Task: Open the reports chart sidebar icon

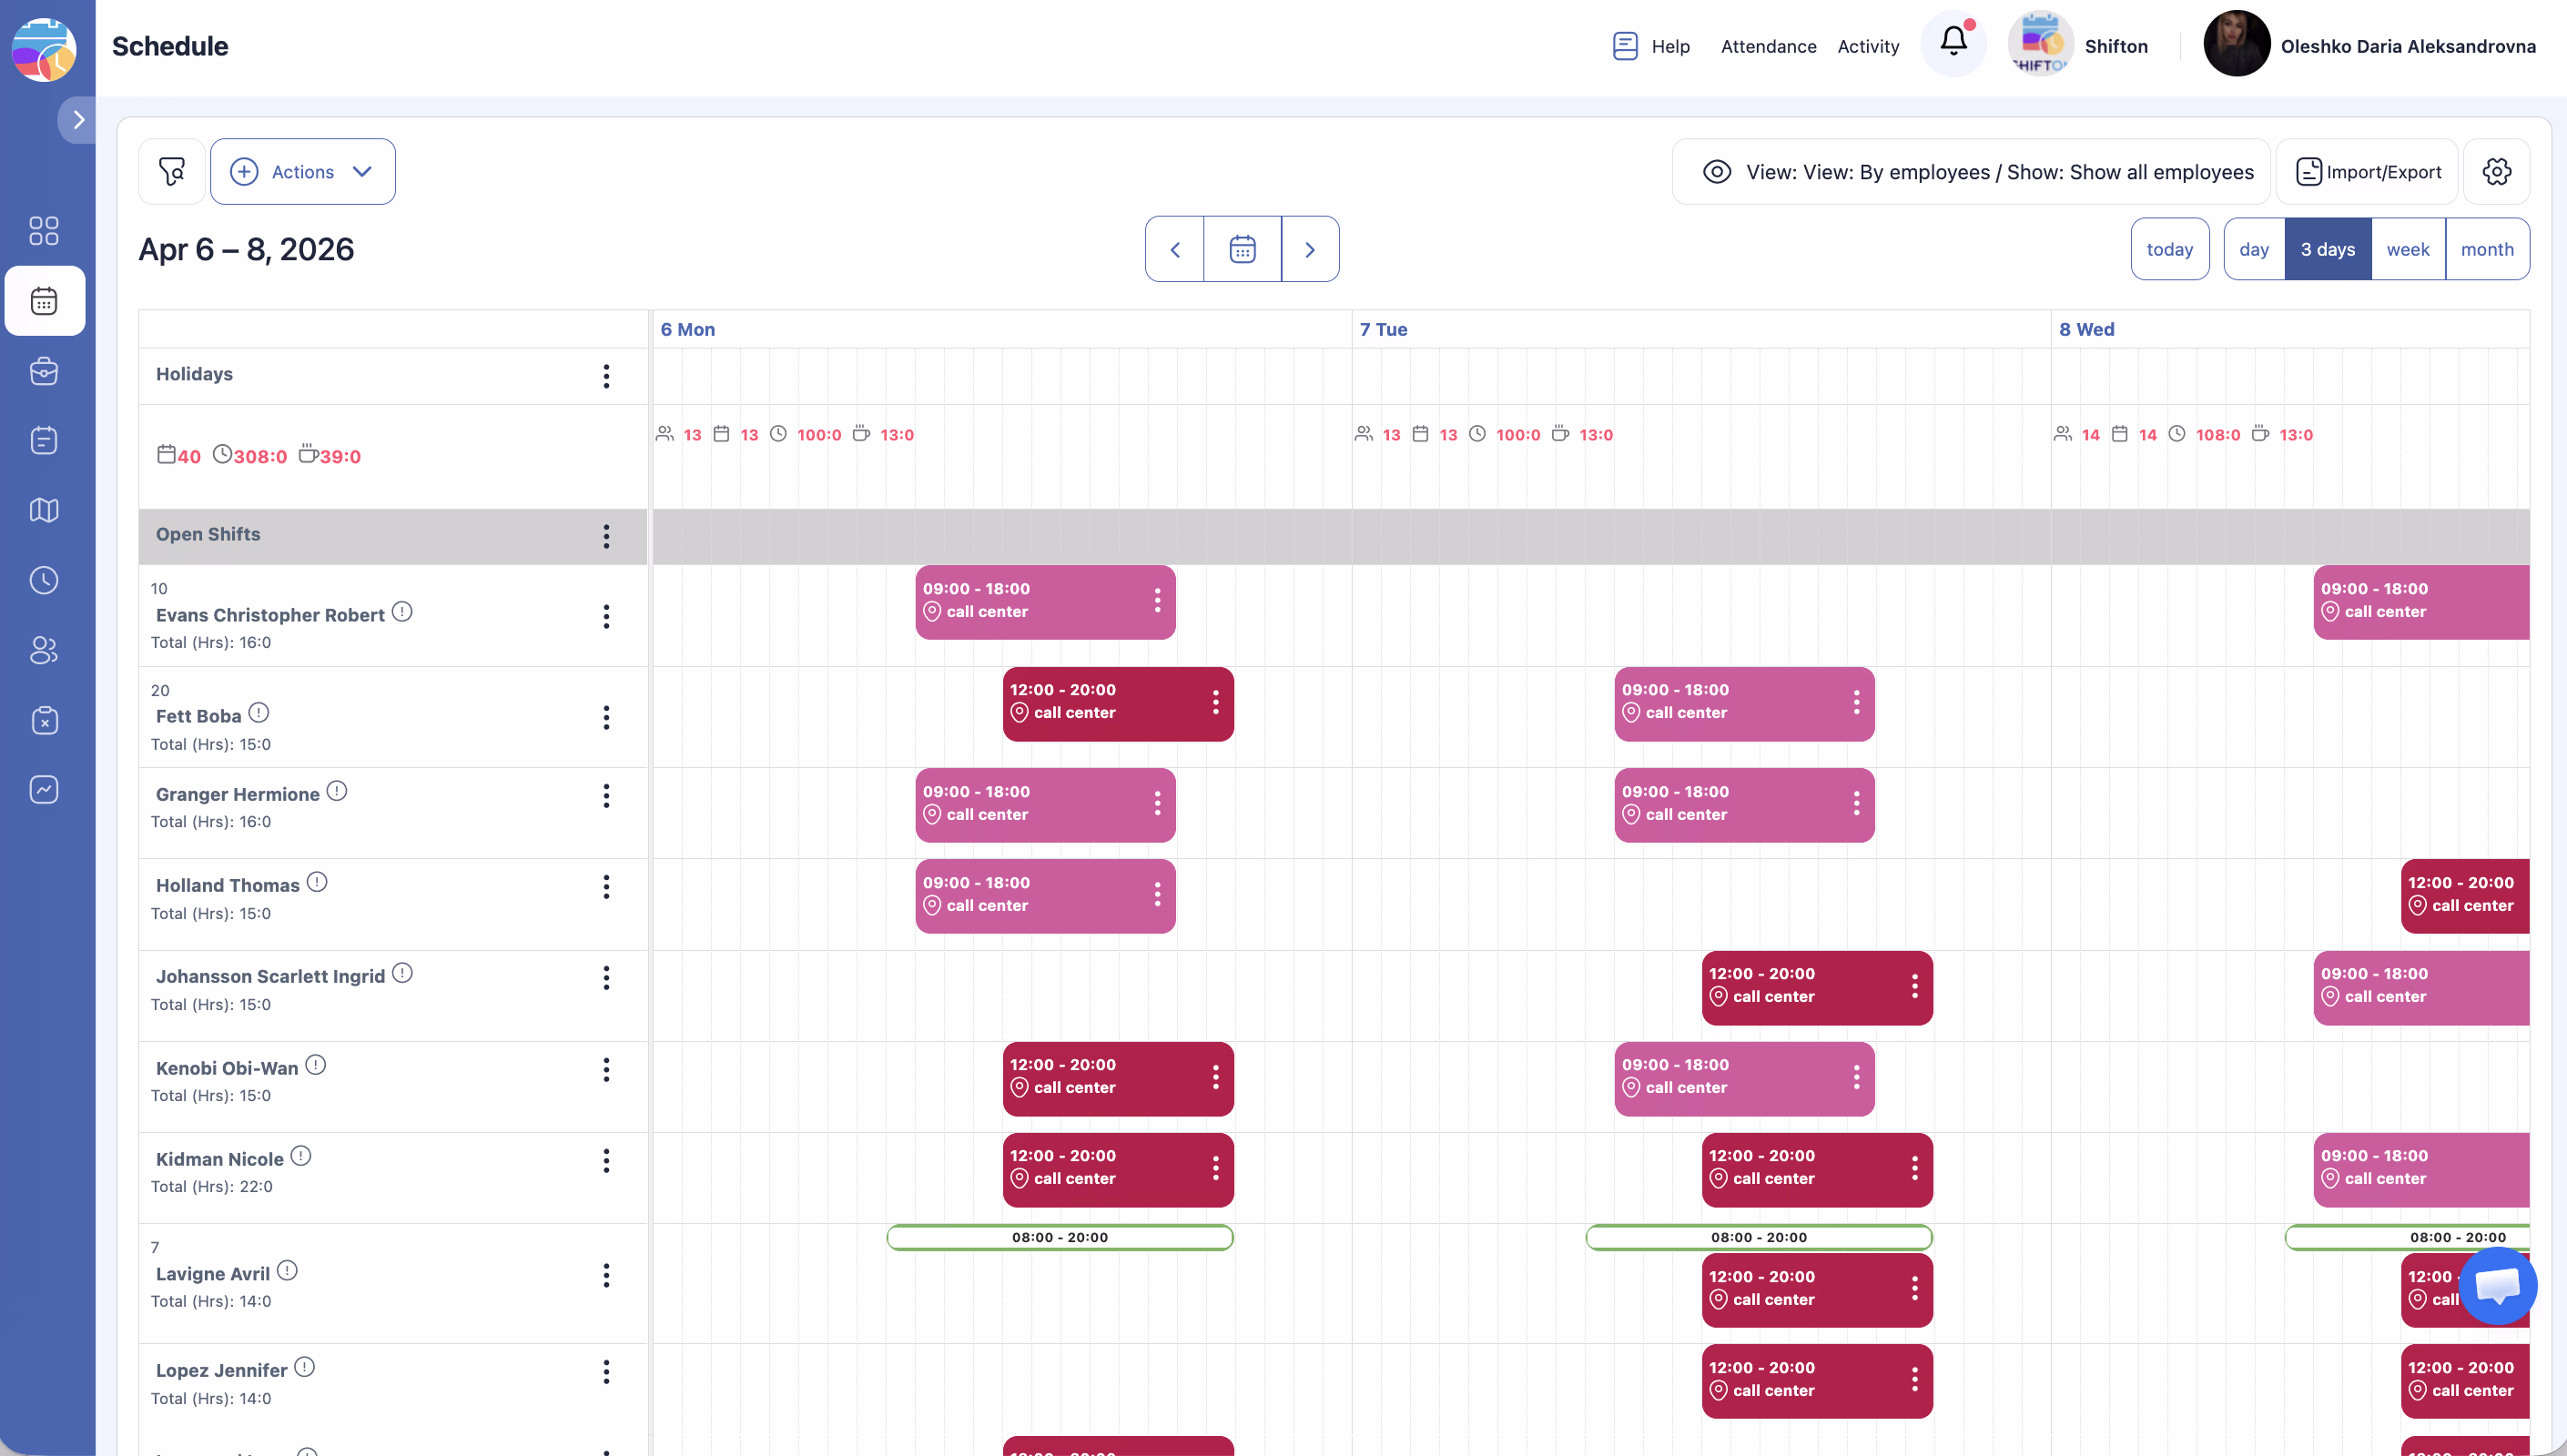Action: tap(44, 790)
